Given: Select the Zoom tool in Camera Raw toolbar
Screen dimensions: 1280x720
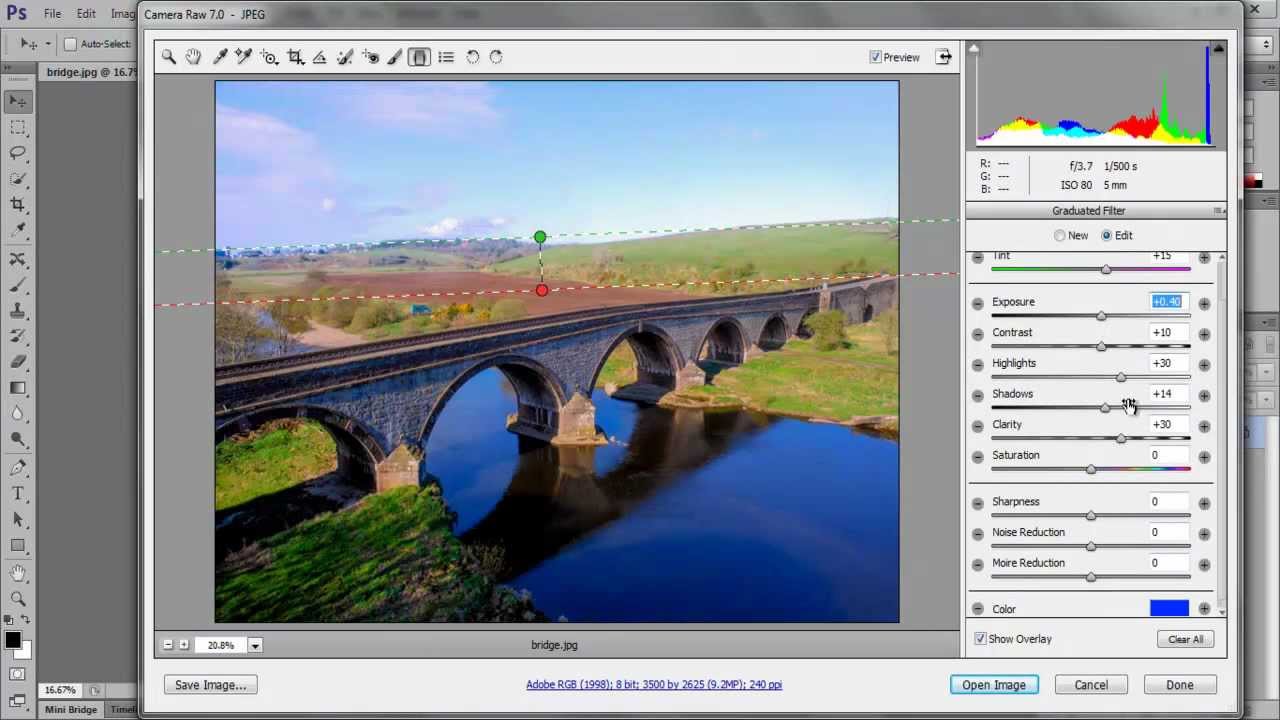Looking at the screenshot, I should tap(169, 57).
